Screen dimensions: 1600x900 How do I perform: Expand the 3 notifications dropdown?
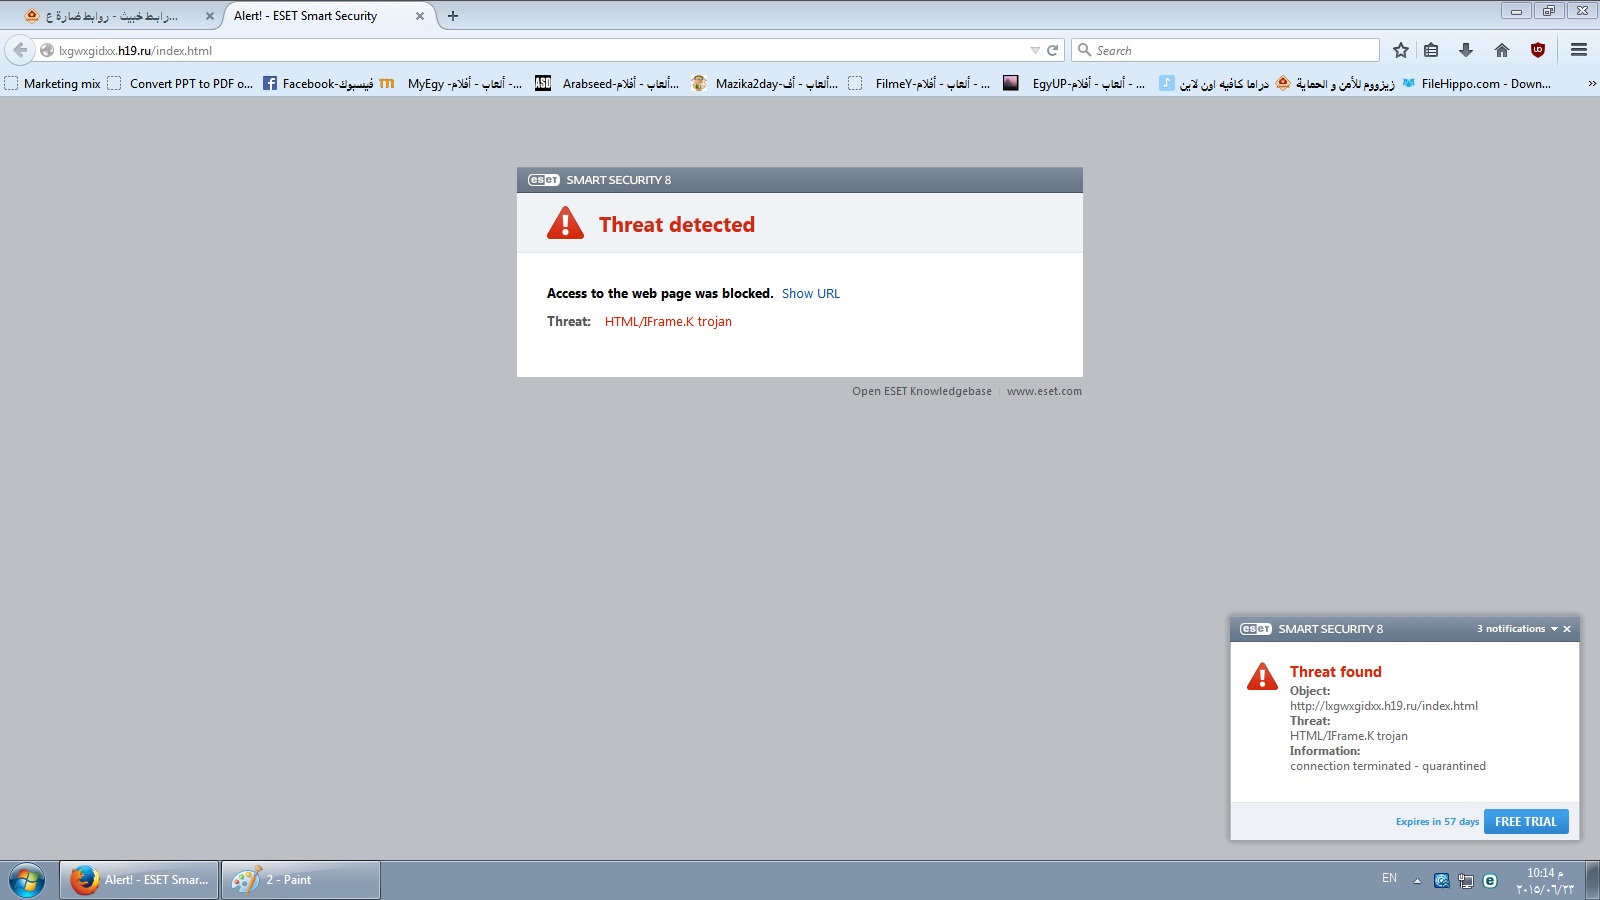(x=1517, y=629)
